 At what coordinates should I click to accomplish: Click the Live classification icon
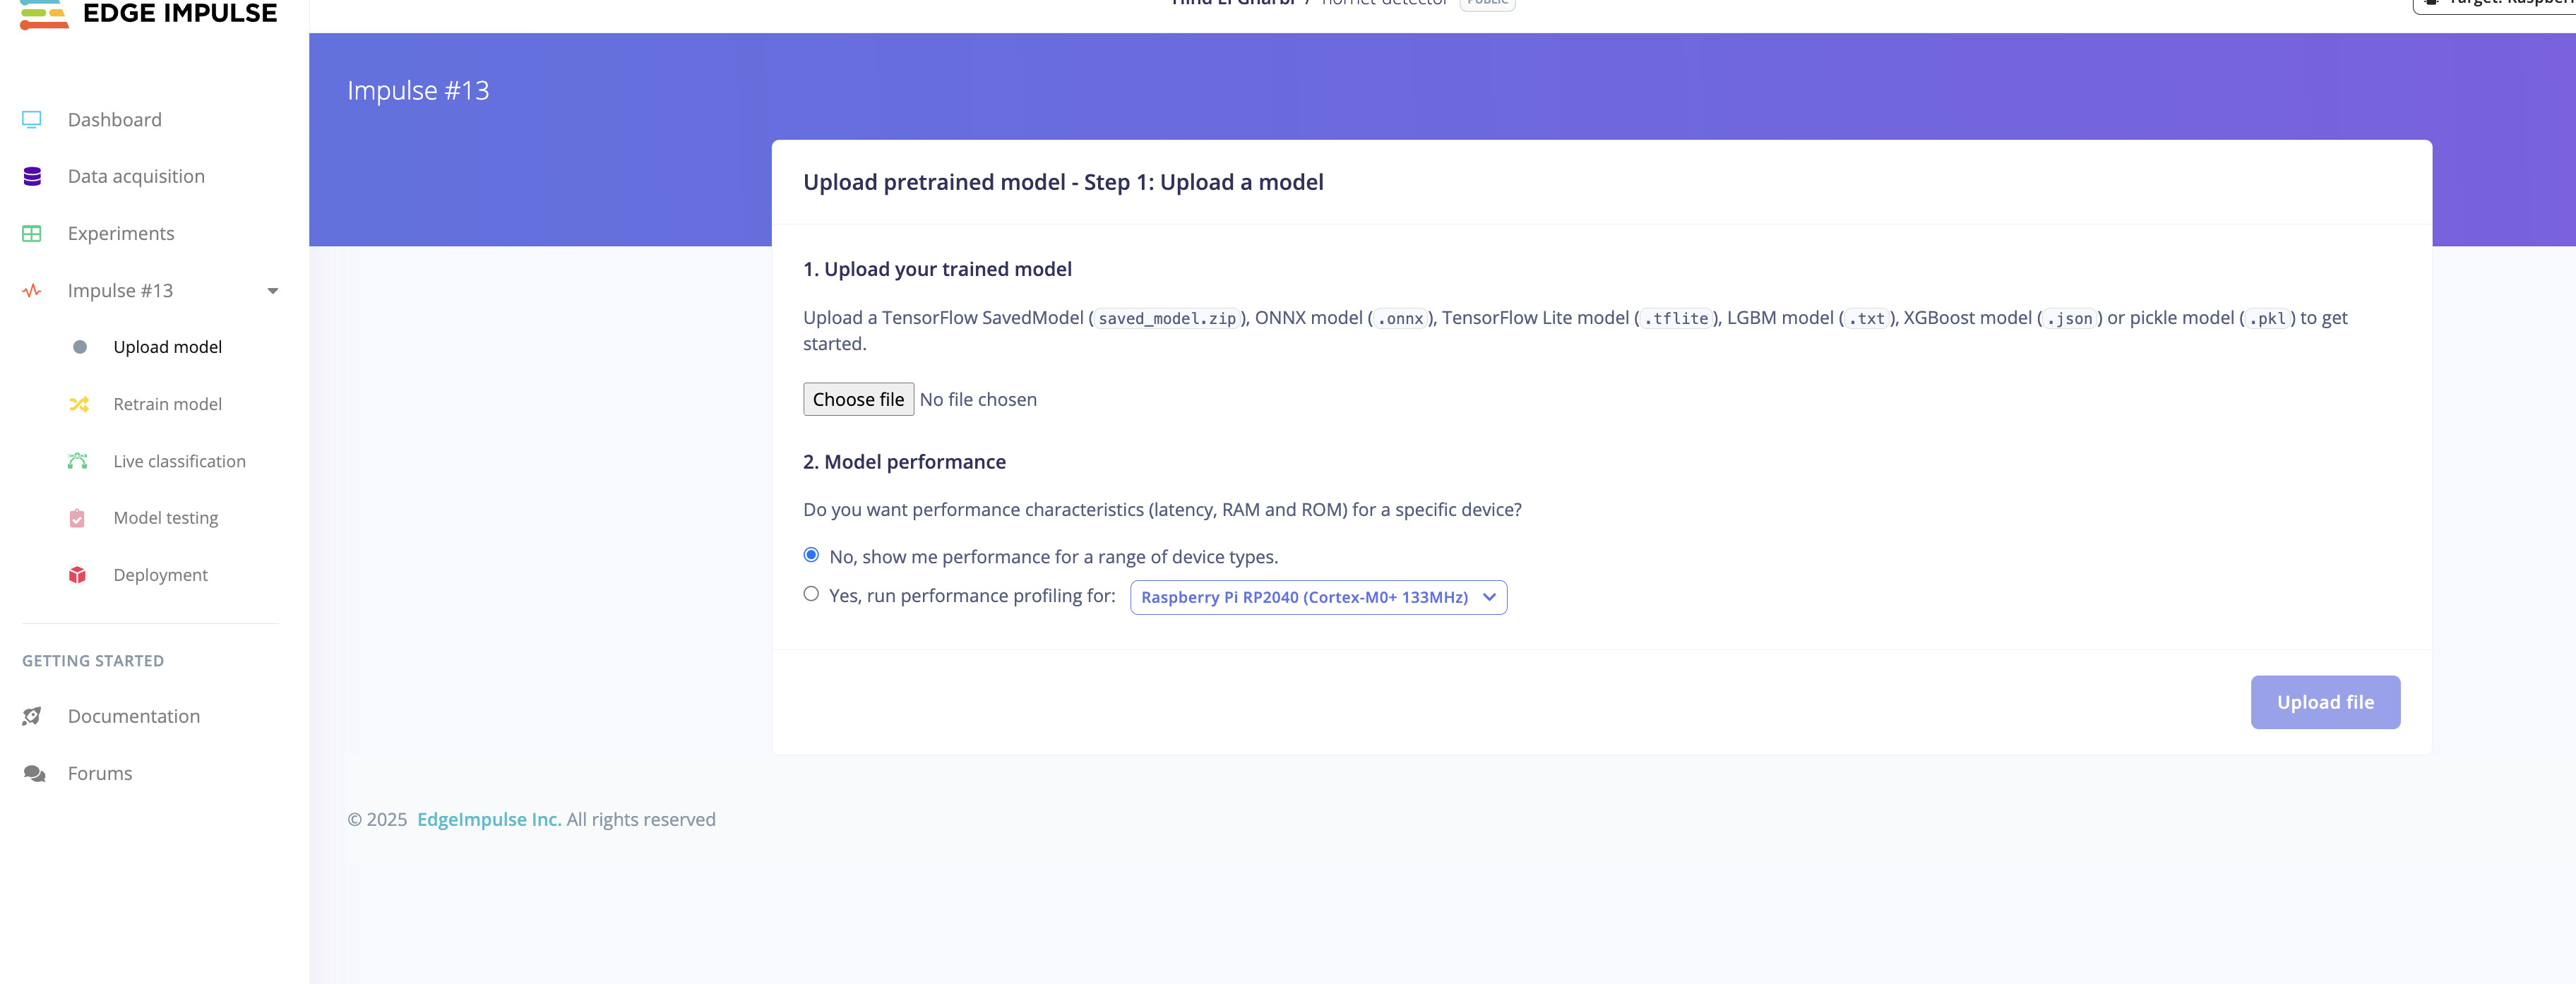pyautogui.click(x=78, y=461)
